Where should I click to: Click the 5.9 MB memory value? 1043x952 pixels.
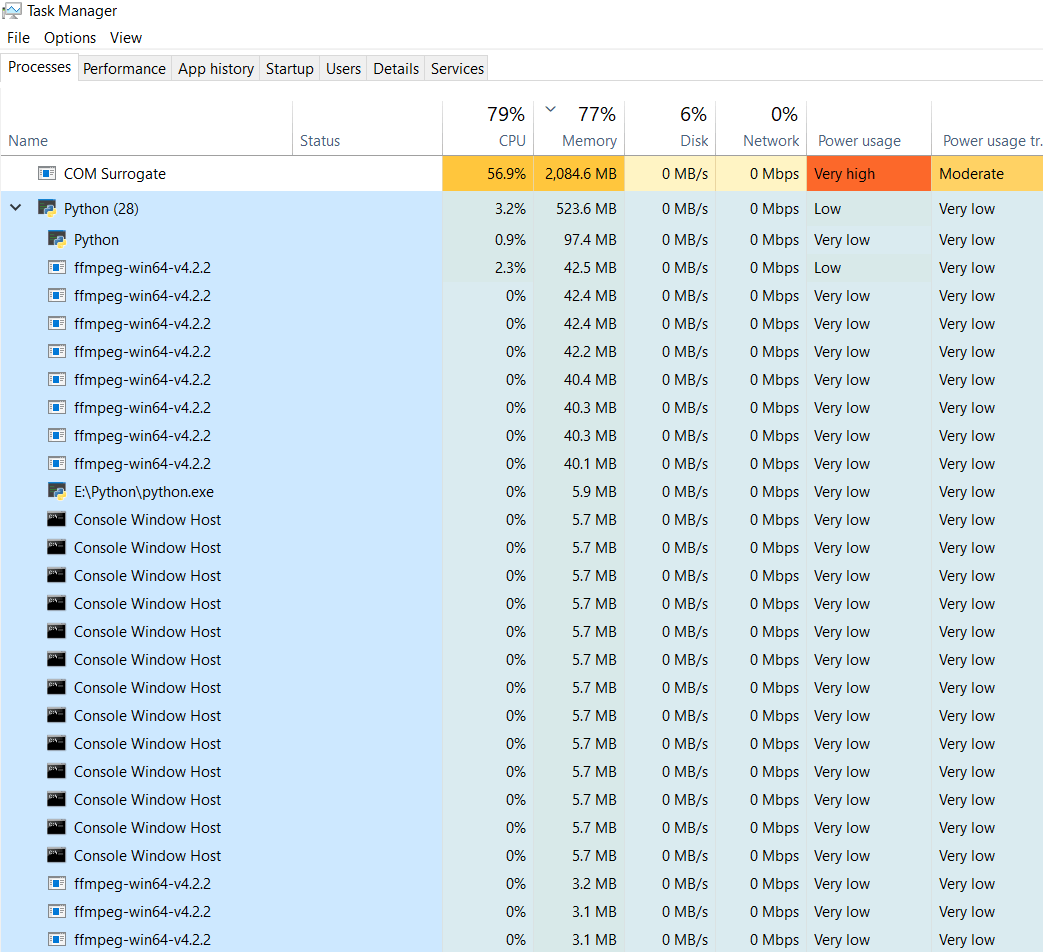pos(594,492)
